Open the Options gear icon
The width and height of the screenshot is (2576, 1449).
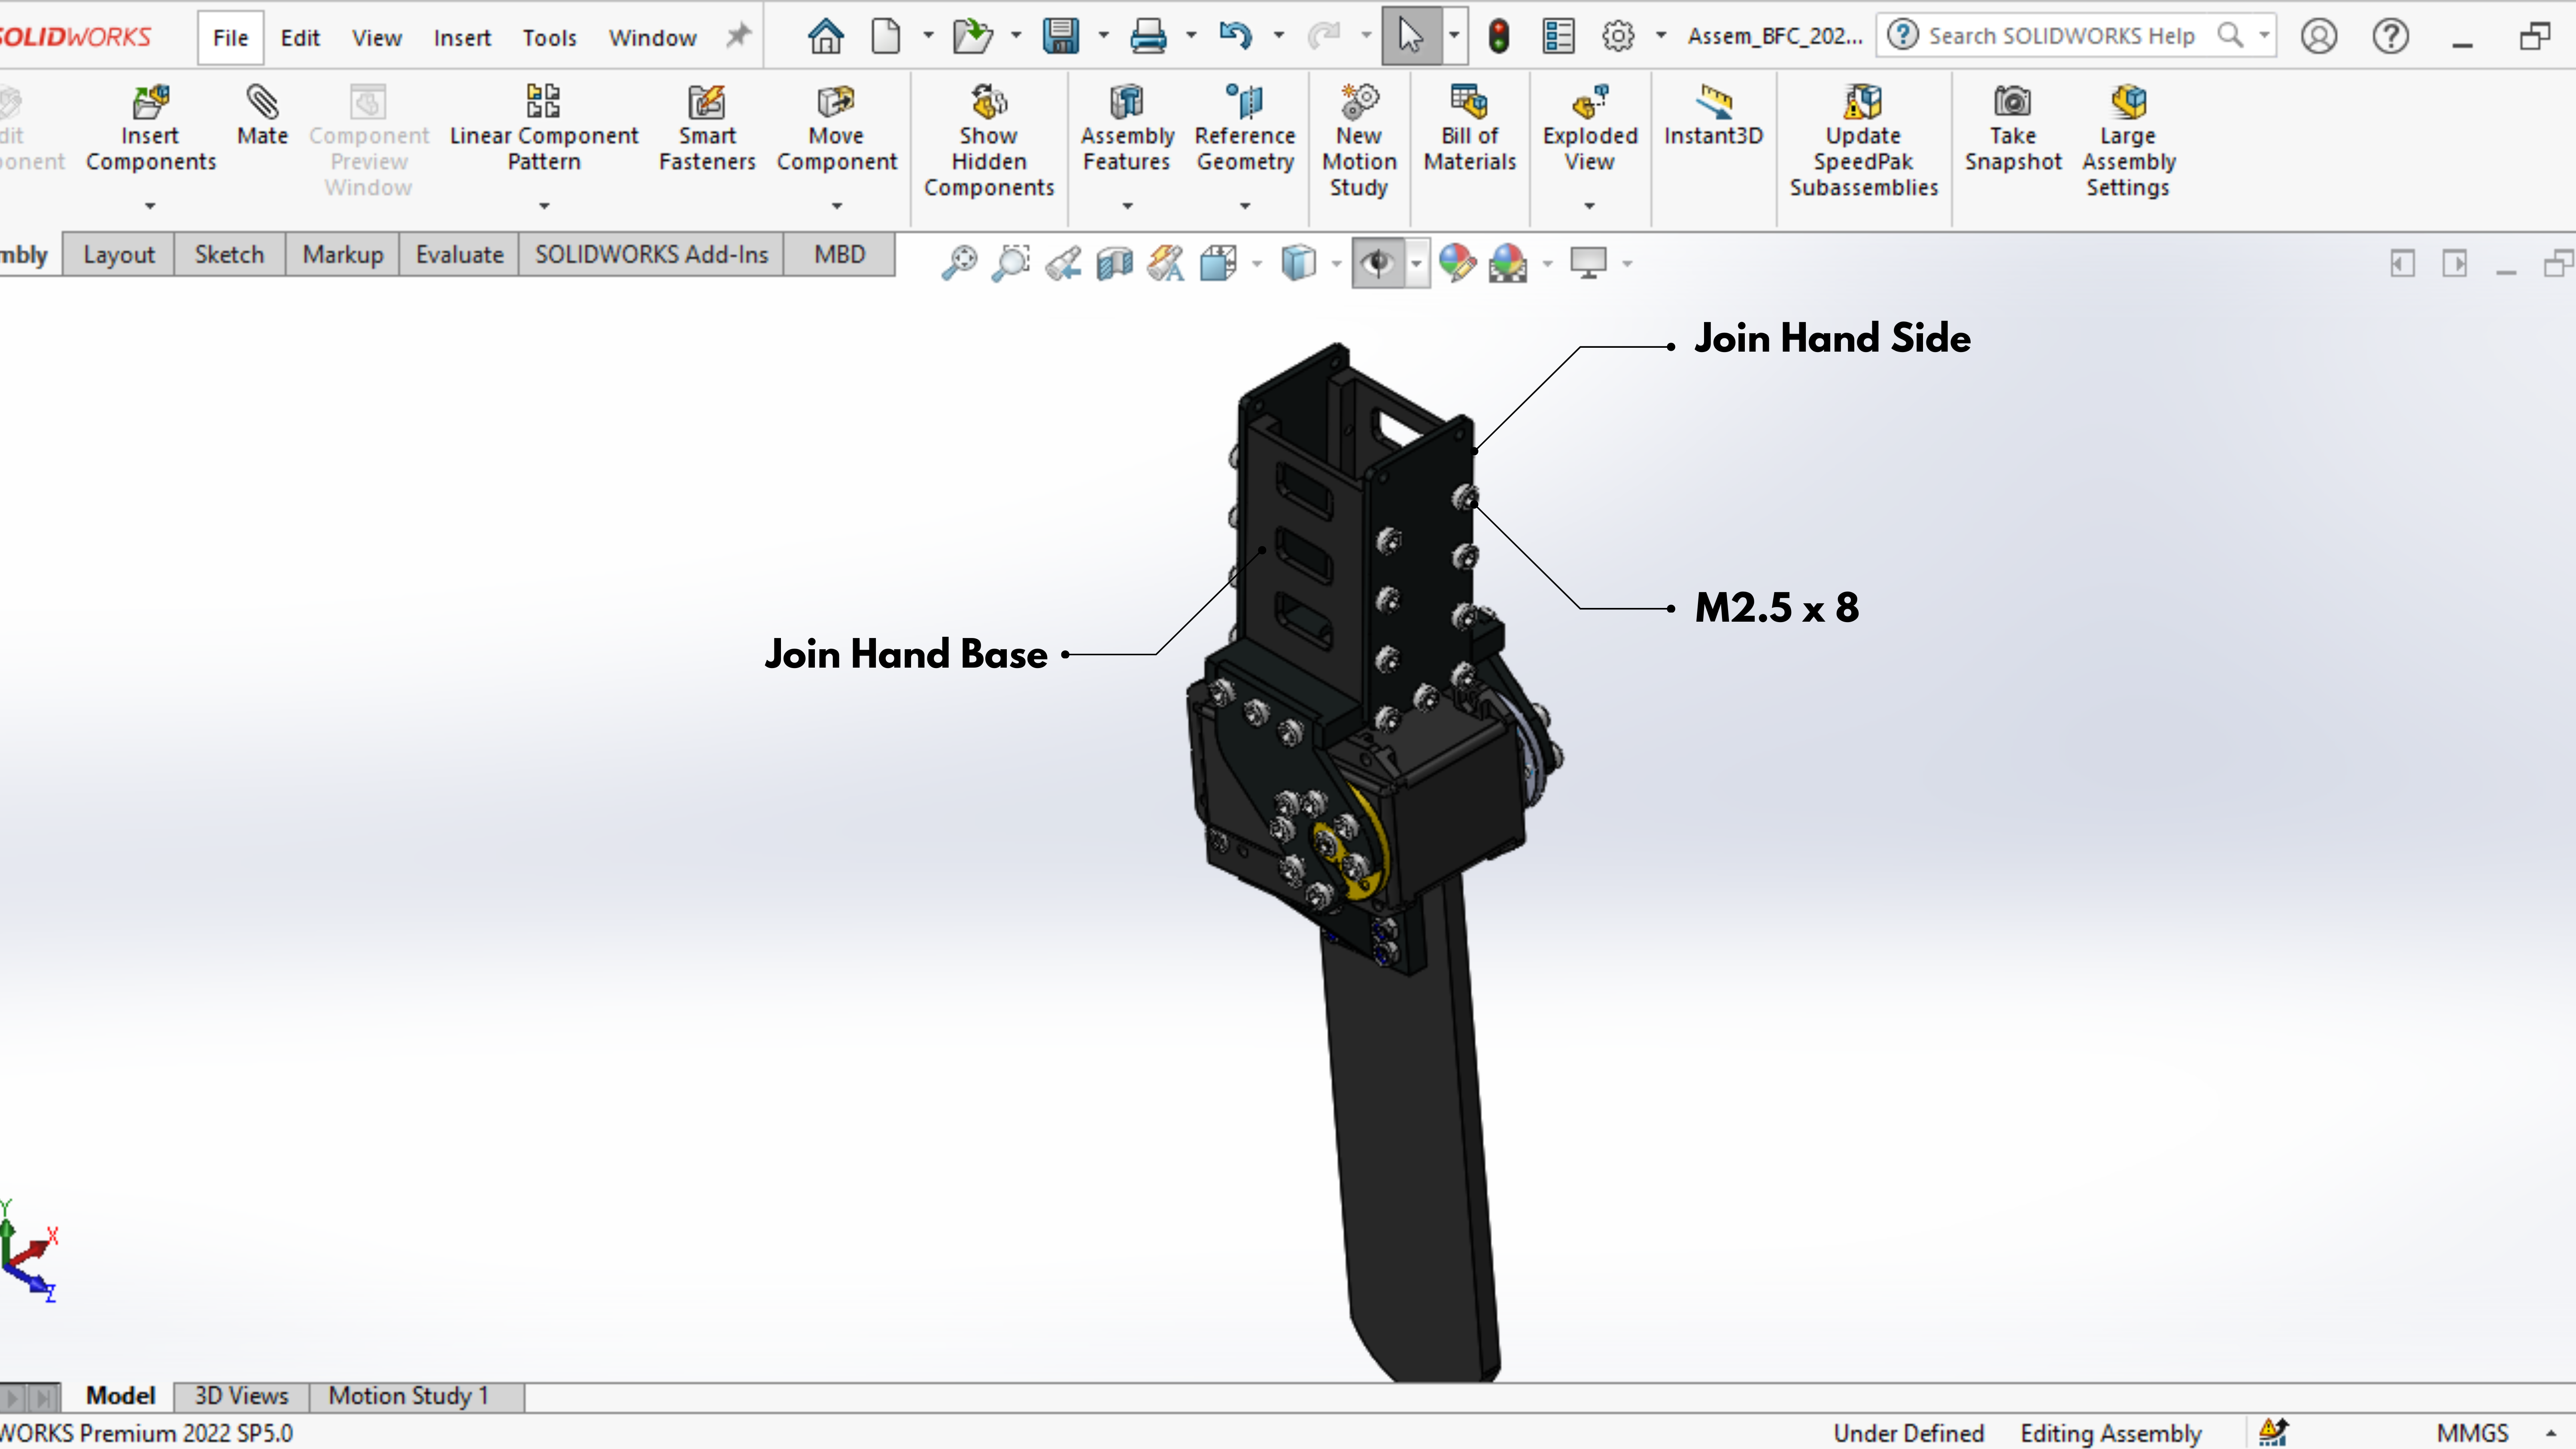coord(1618,37)
